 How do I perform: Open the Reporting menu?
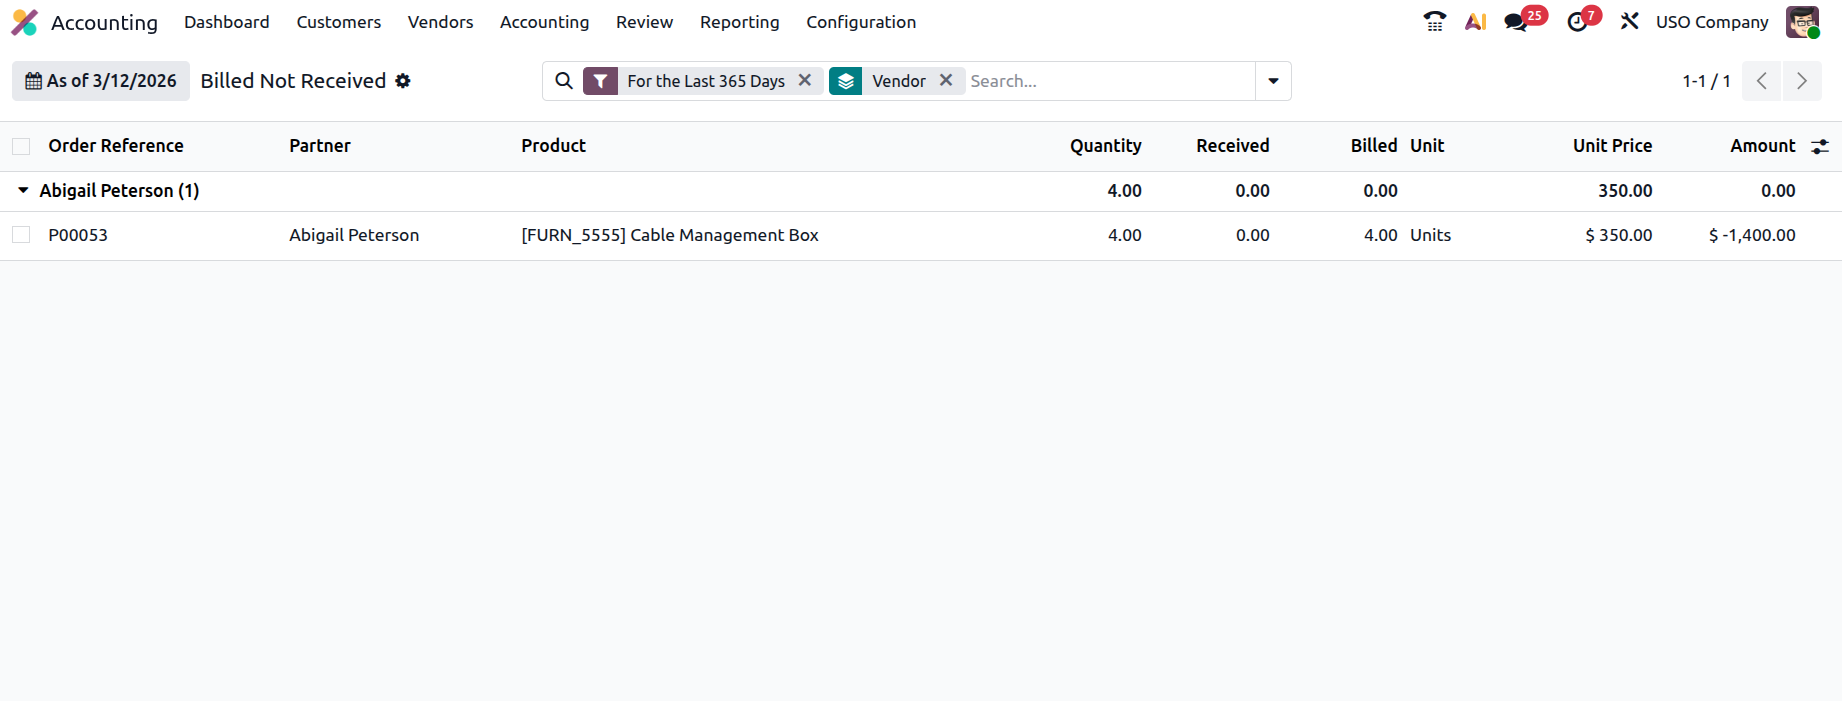(739, 22)
